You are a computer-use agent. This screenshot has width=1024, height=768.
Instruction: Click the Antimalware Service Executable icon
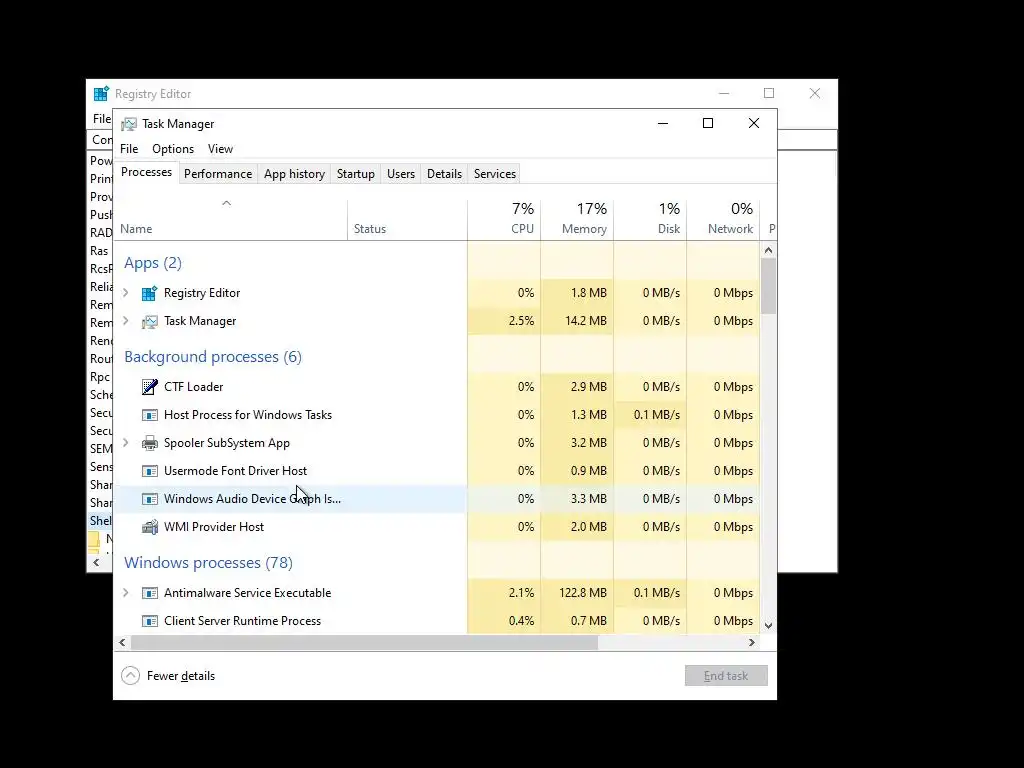150,593
